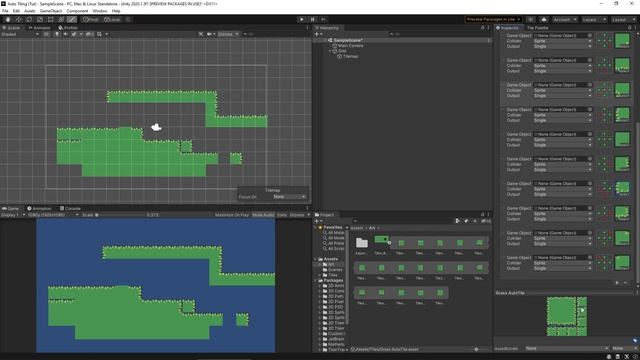Screen dimensions: 640x360
Task: Open Tilemap Focus On dropdown
Action: pos(289,197)
